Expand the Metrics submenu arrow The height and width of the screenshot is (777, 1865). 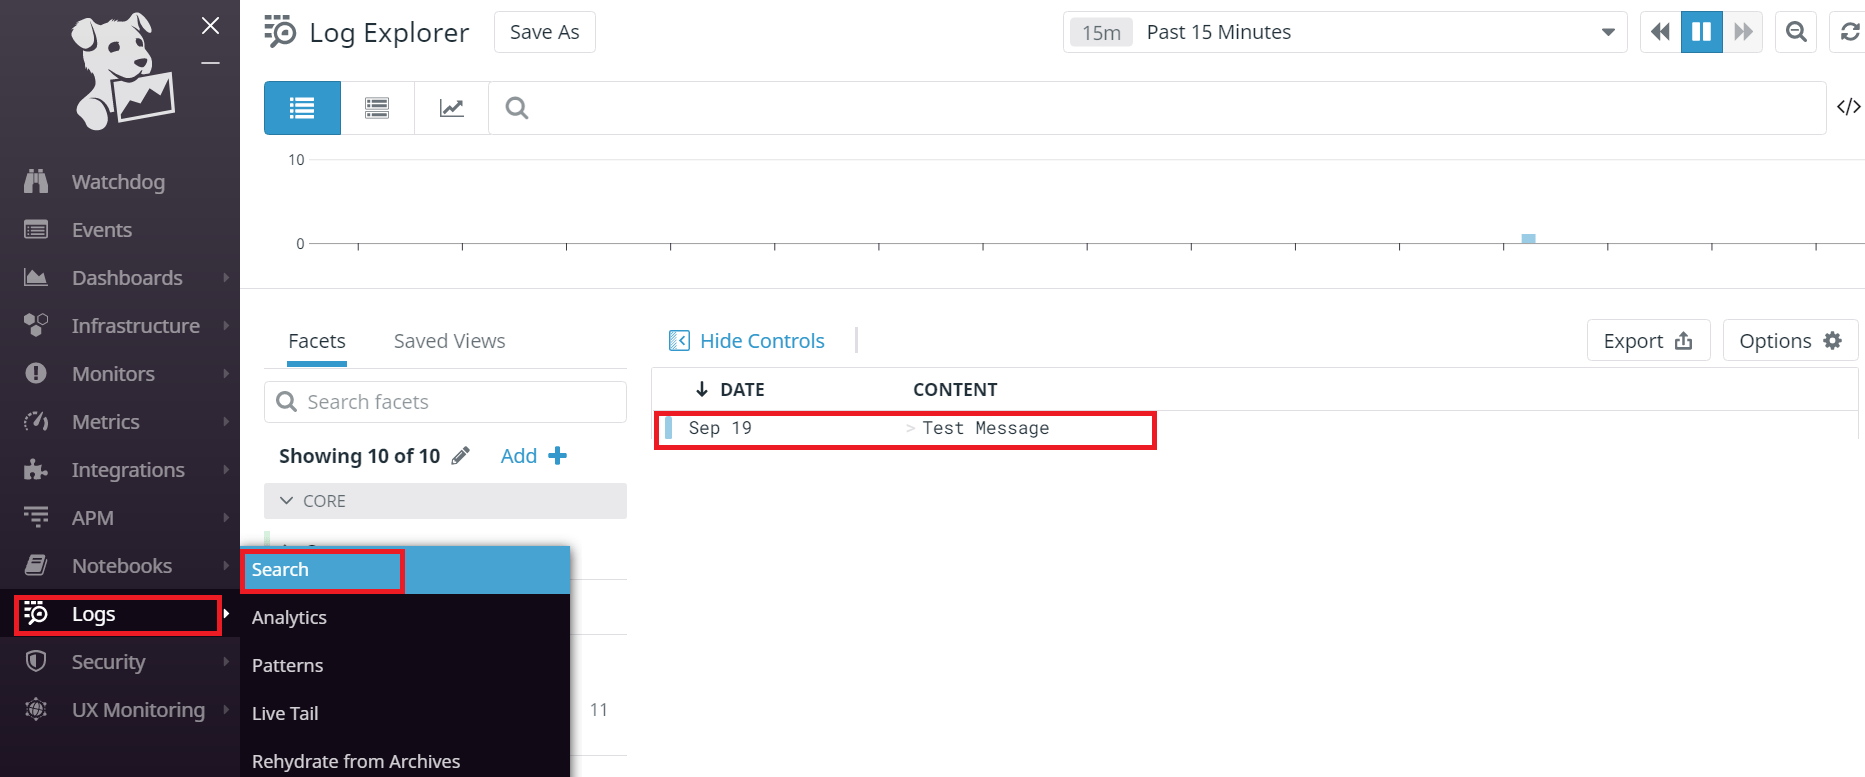tap(226, 422)
